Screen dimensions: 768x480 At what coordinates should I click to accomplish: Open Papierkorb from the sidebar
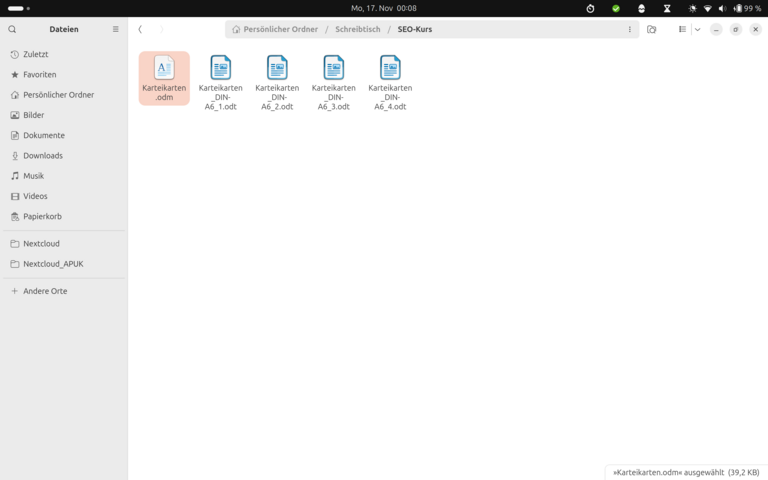click(43, 216)
